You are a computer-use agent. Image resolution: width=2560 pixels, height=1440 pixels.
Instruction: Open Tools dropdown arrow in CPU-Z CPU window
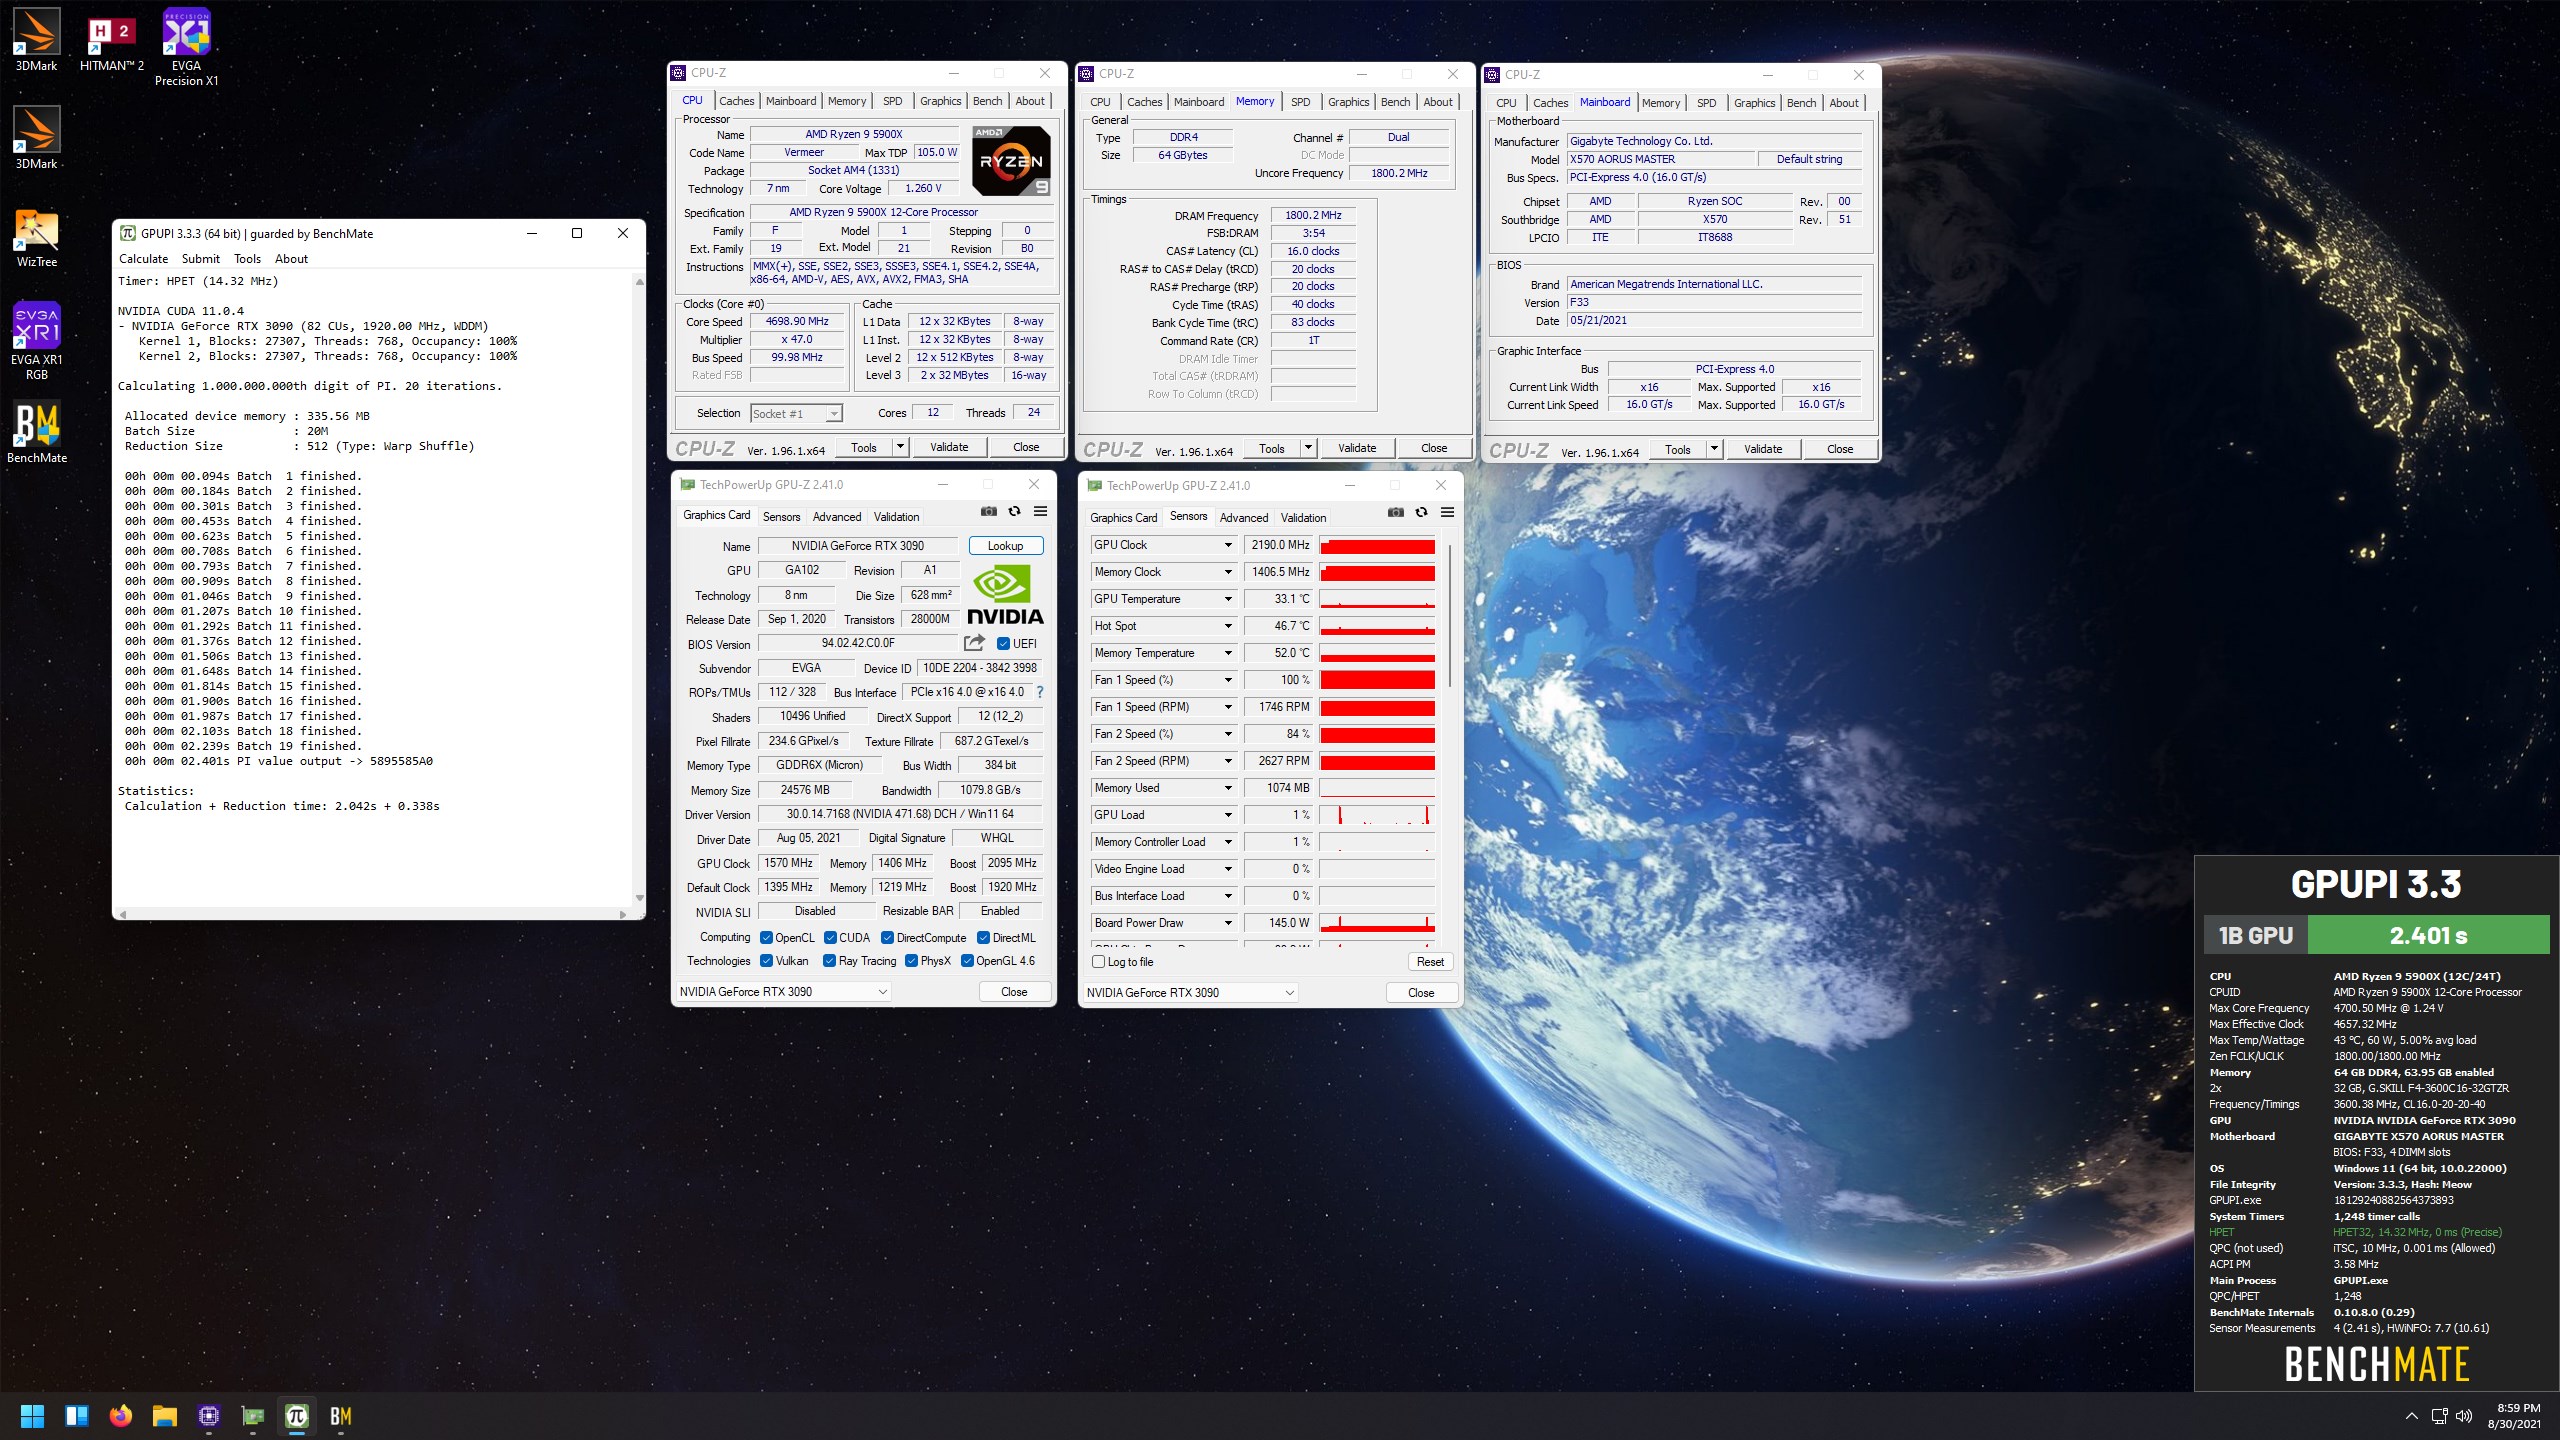900,447
